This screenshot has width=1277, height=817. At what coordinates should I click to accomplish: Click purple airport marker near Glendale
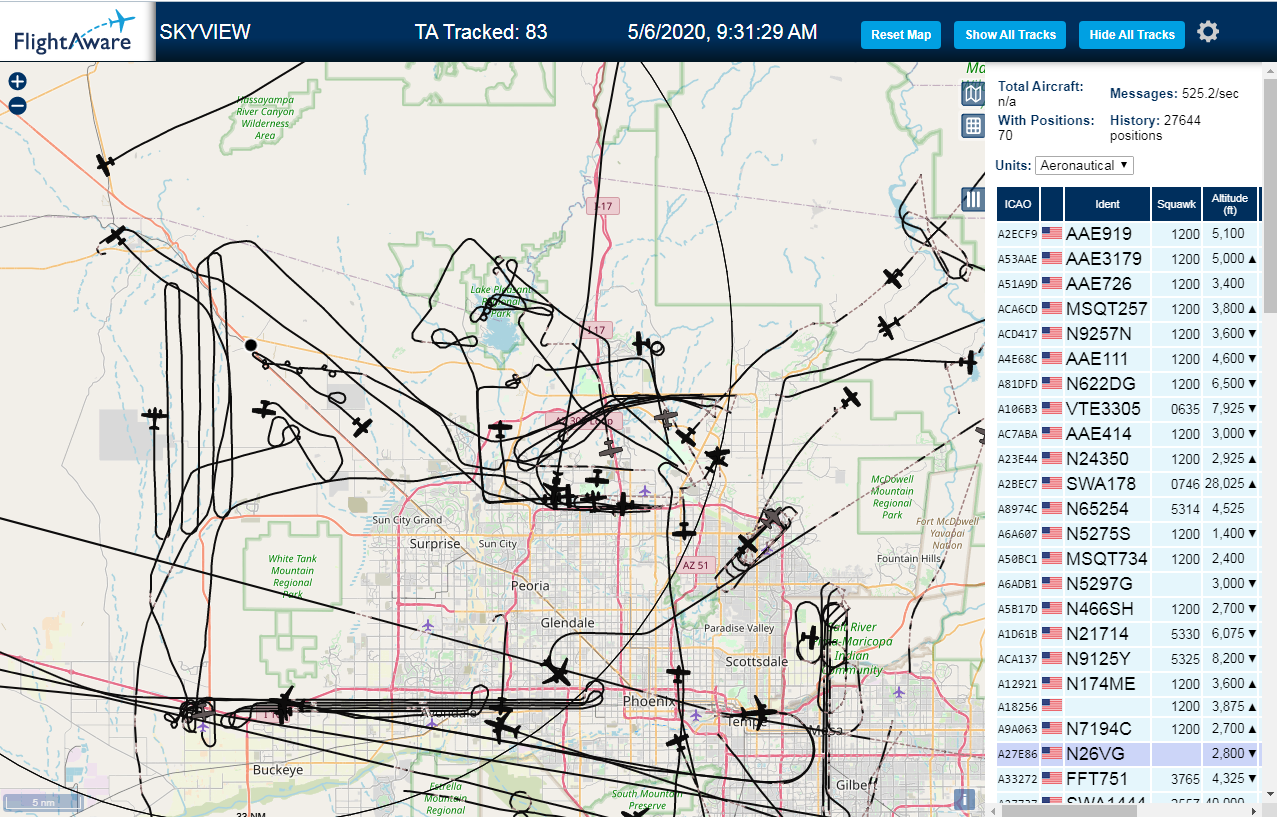(429, 626)
